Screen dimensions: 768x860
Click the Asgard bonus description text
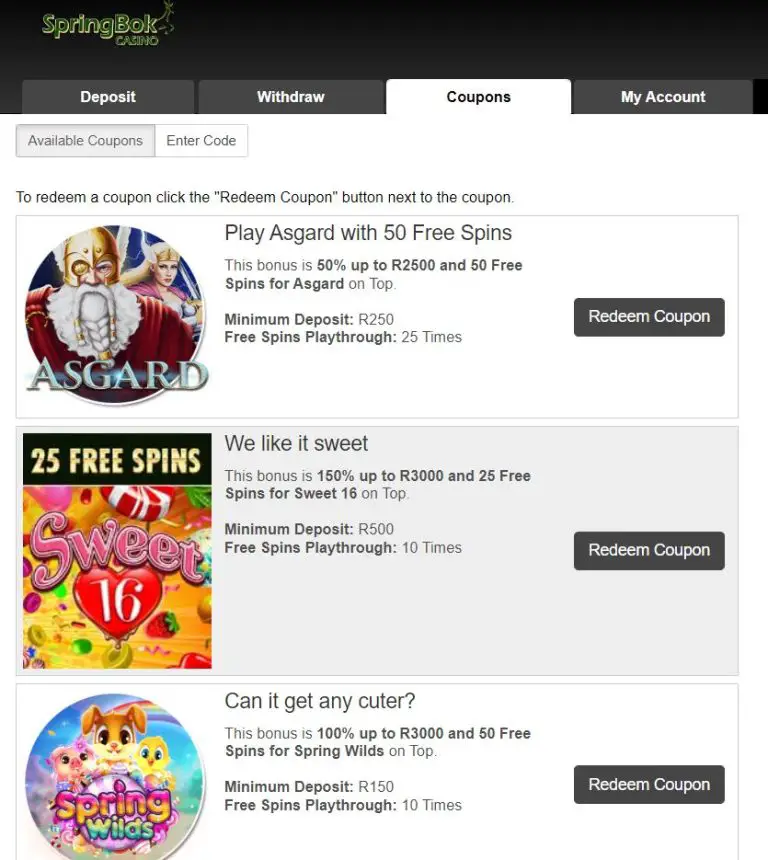click(373, 274)
